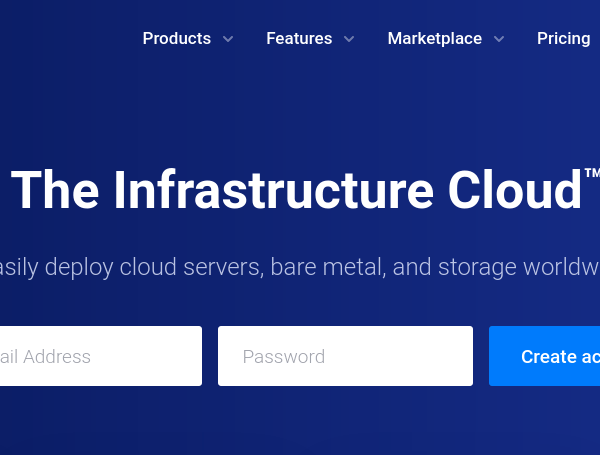The height and width of the screenshot is (455, 600).
Task: Open the Products navigation menu
Action: coord(177,38)
